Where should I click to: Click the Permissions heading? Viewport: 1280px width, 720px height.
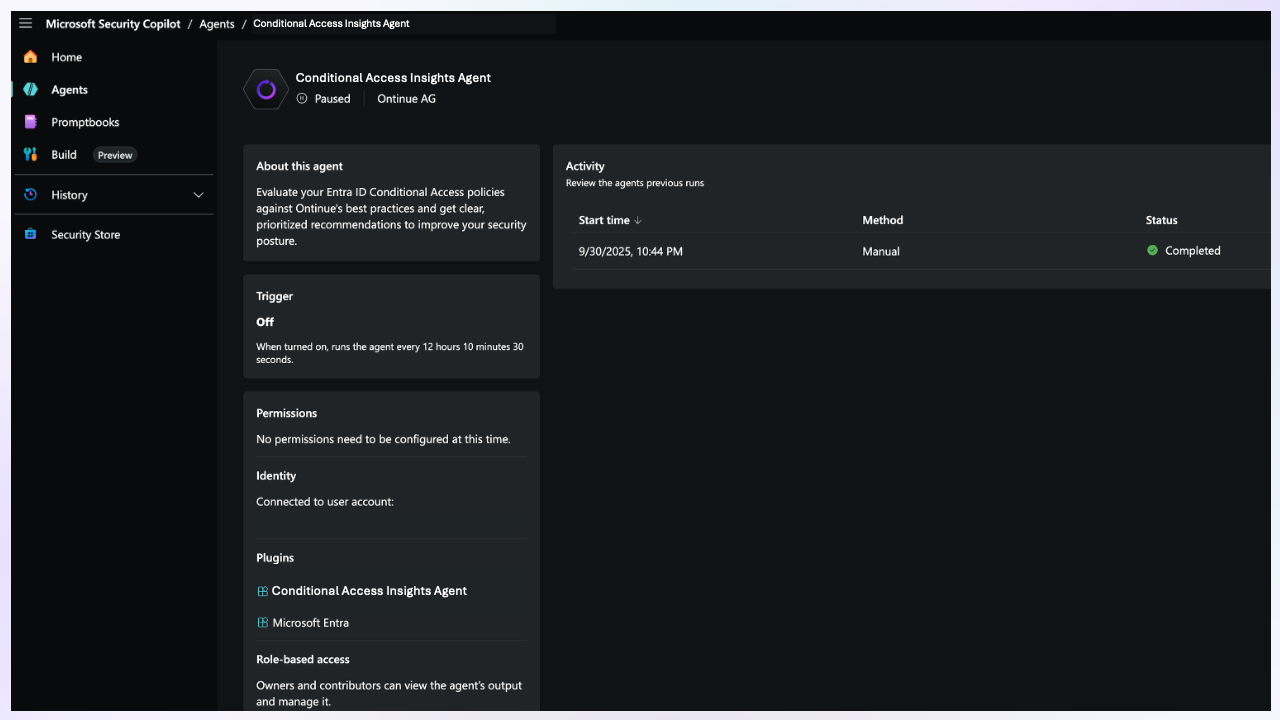[287, 414]
